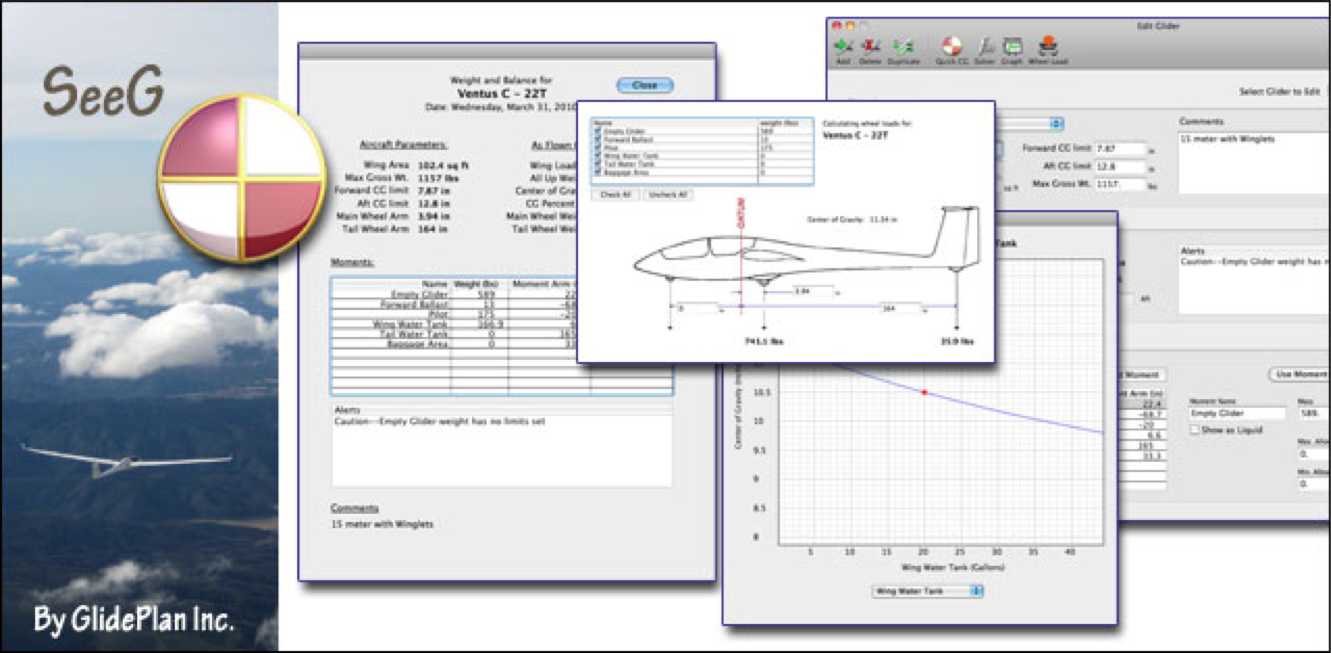
Task: Toggle the Forward Ballast checkbox in wheel loads
Action: tap(598, 138)
